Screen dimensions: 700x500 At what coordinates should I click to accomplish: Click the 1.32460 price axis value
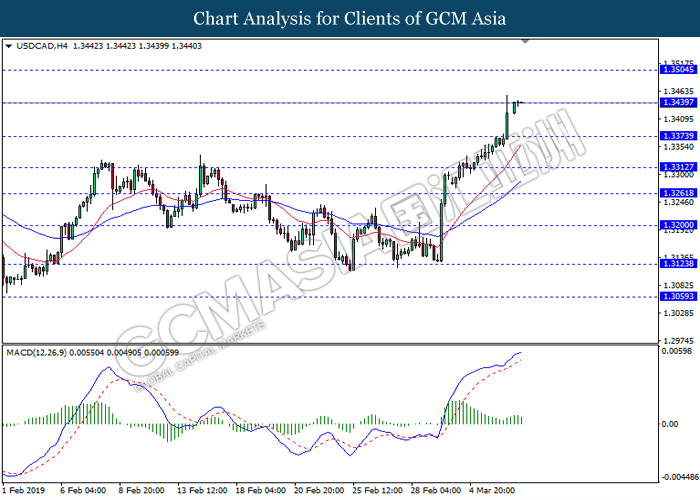point(679,202)
